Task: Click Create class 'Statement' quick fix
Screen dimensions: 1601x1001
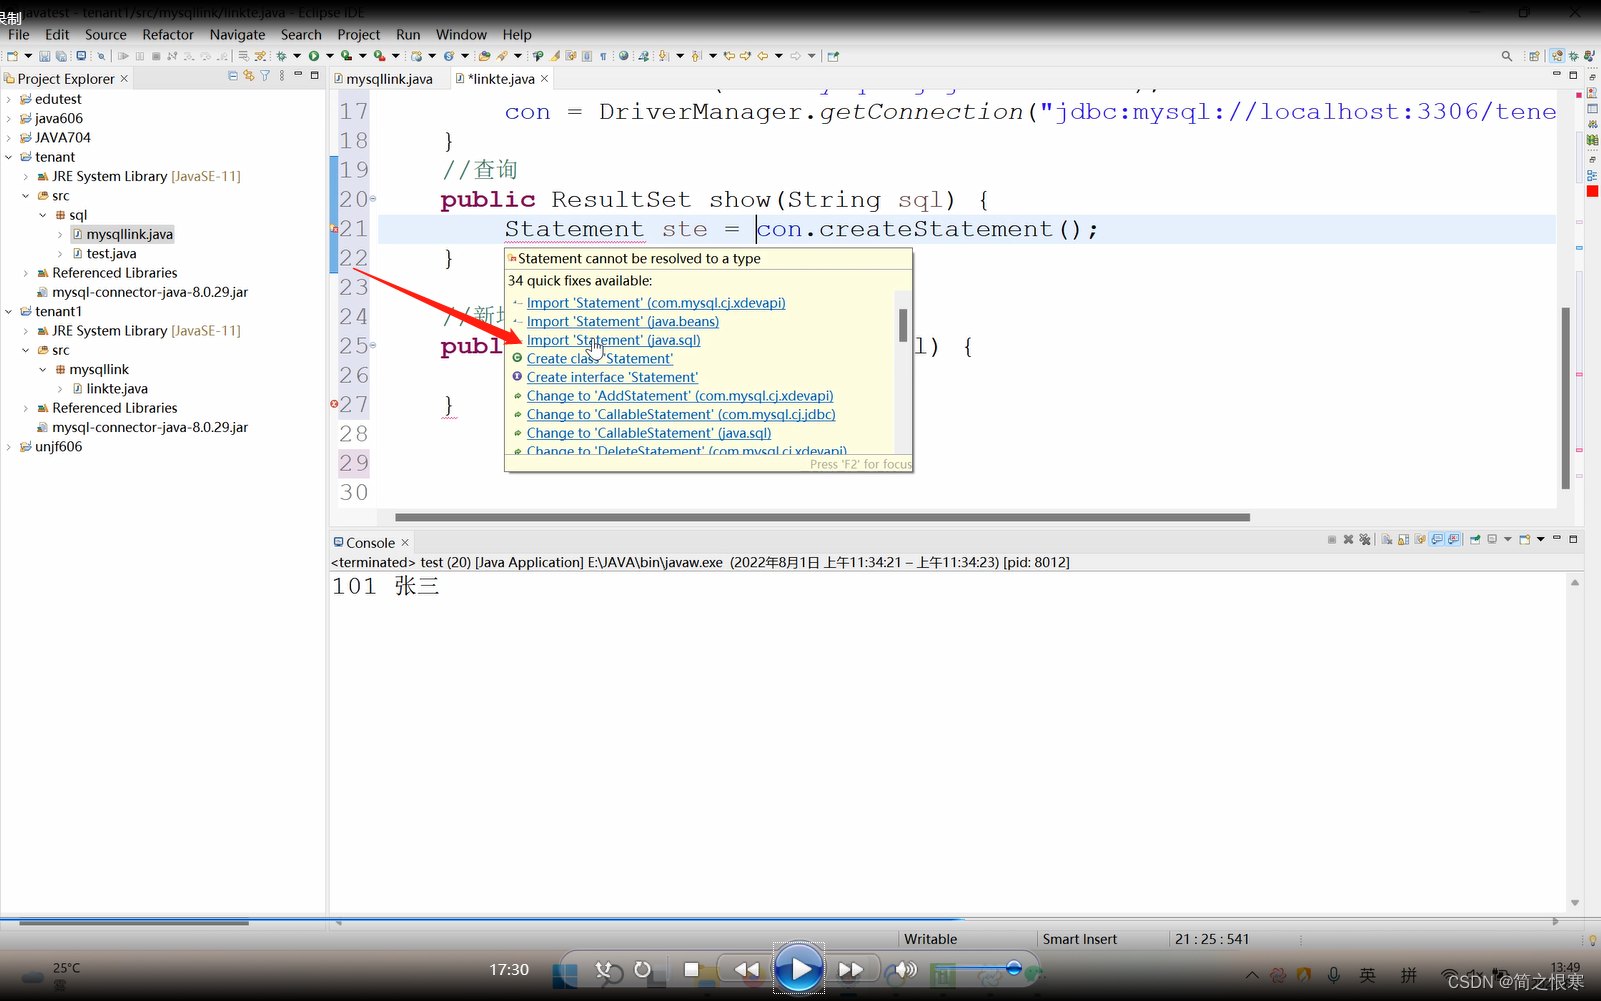Action: coord(600,358)
